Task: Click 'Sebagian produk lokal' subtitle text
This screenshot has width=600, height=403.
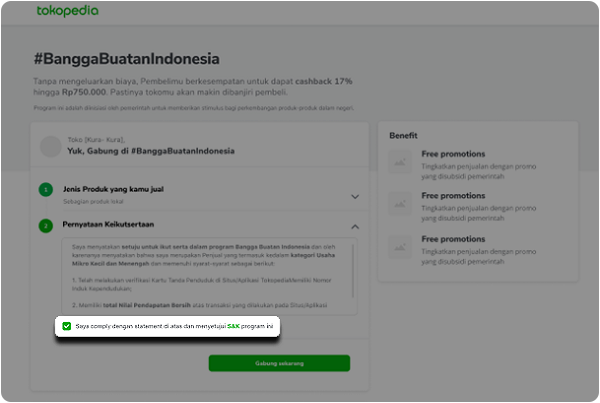Action: [x=93, y=201]
